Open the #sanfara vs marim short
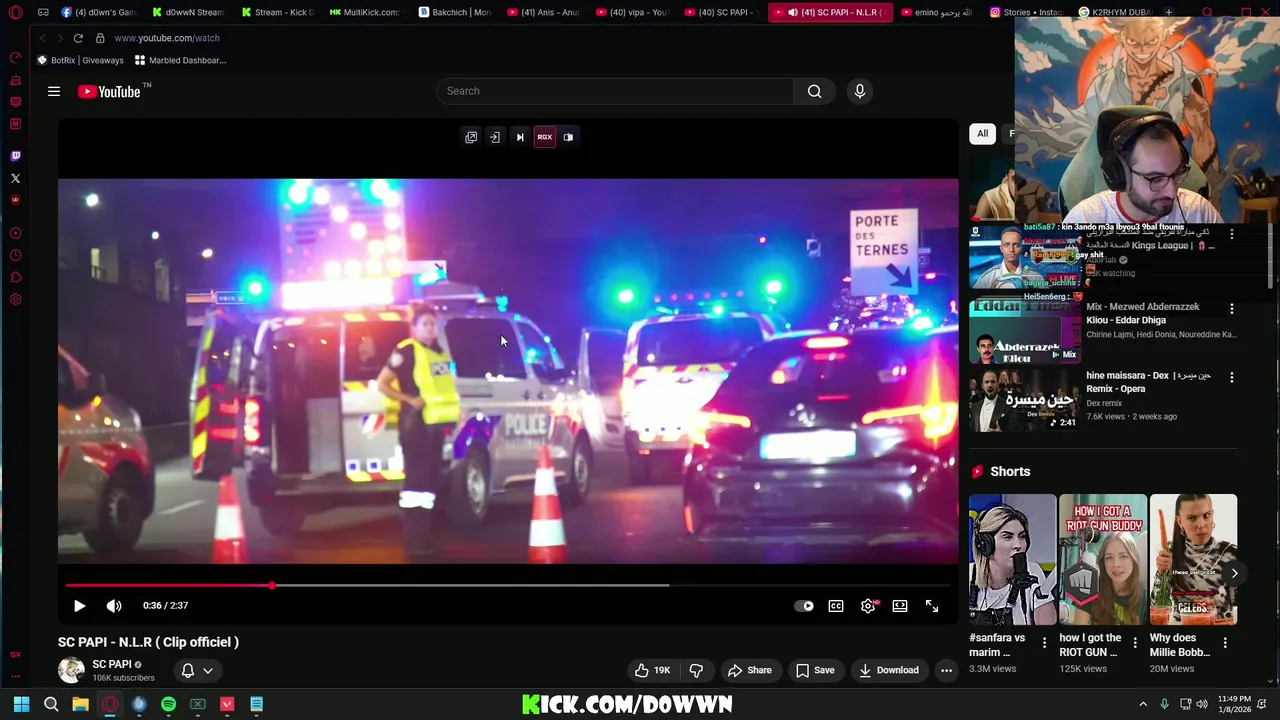Screen dimensions: 1280x720 pyautogui.click(x=1012, y=559)
